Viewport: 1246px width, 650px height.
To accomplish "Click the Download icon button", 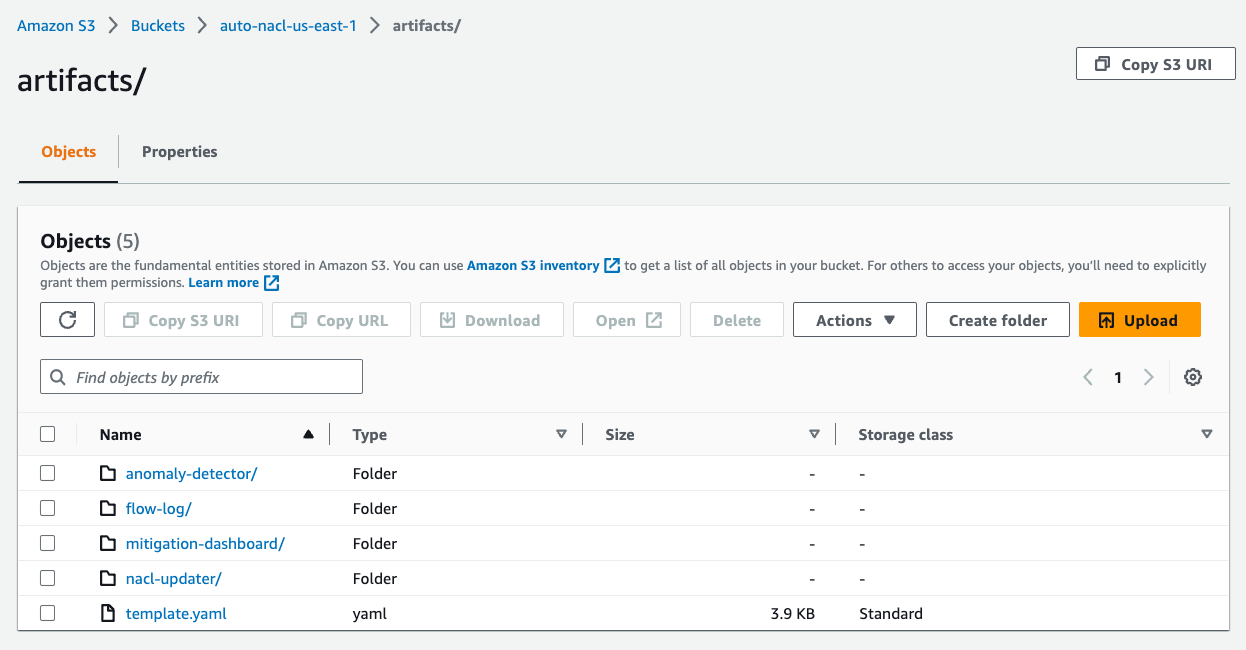I will coord(445,319).
